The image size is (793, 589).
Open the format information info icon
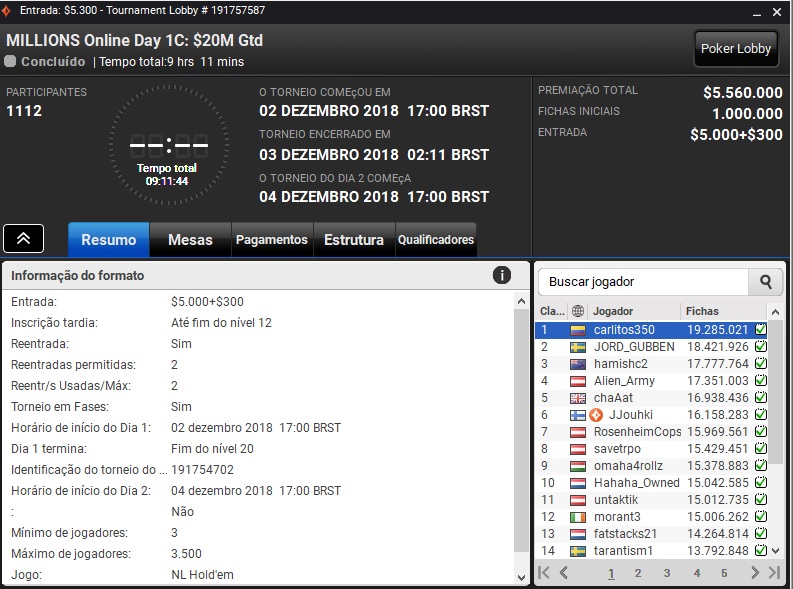point(501,275)
